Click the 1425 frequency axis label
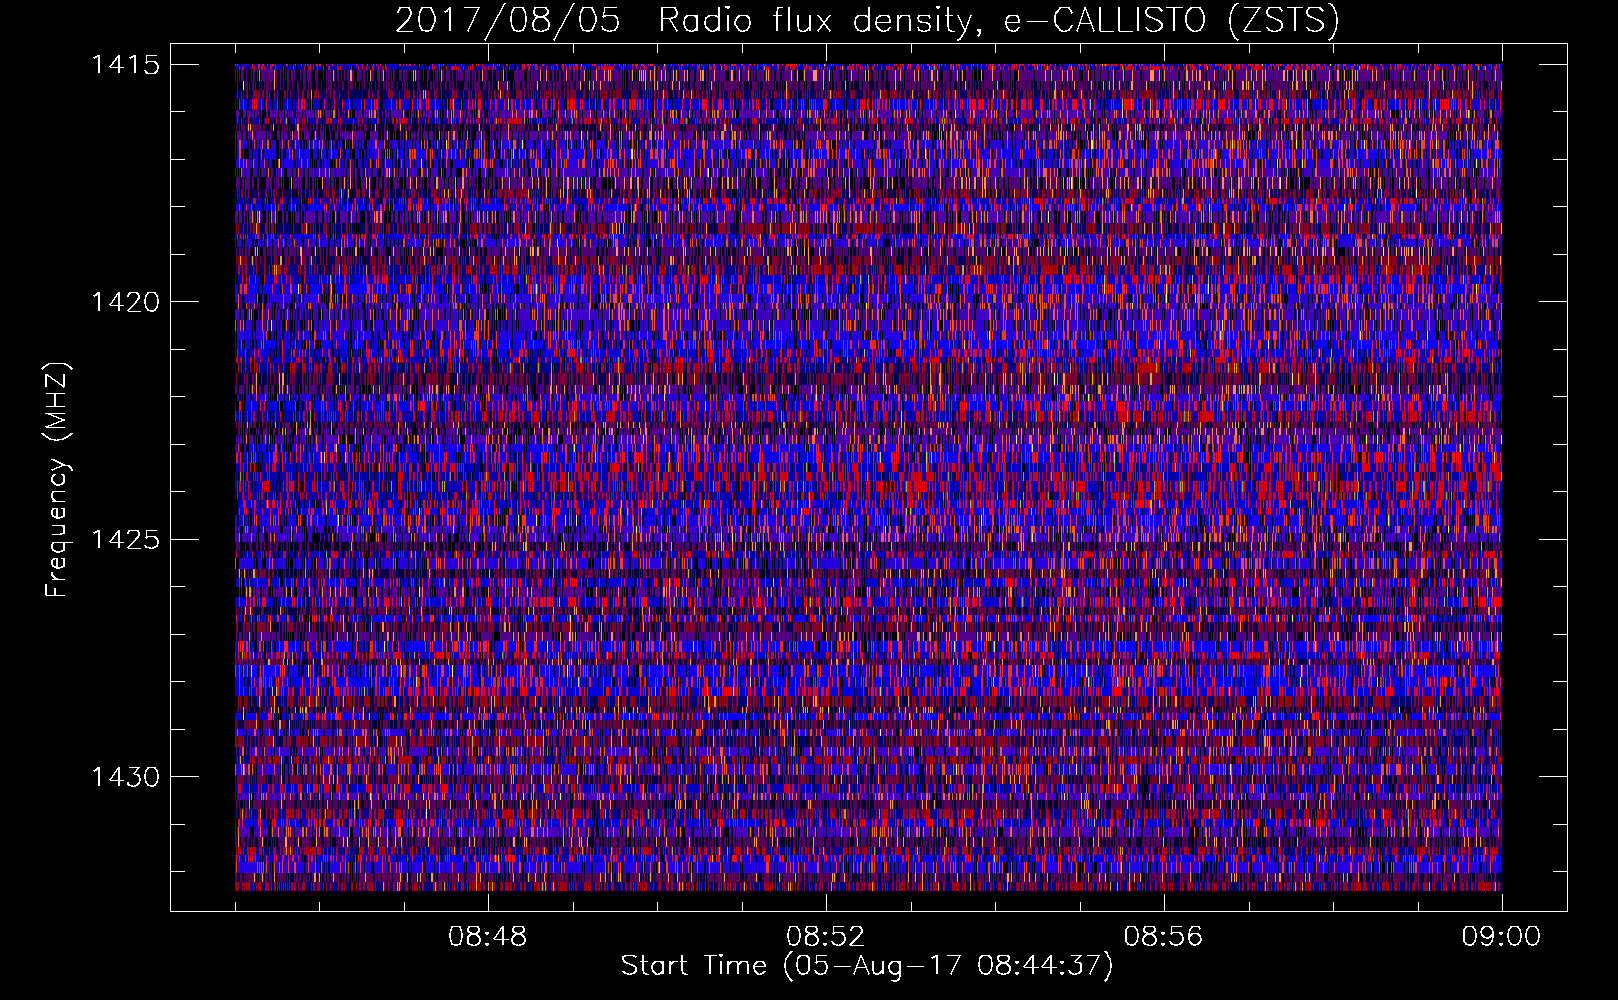1618x1000 pixels. [125, 540]
